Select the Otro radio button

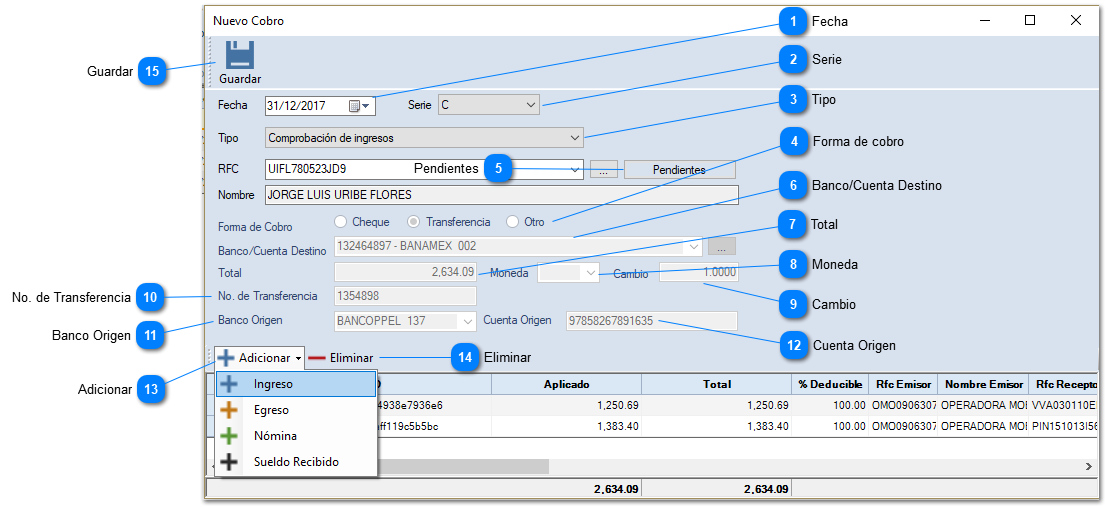tap(513, 221)
